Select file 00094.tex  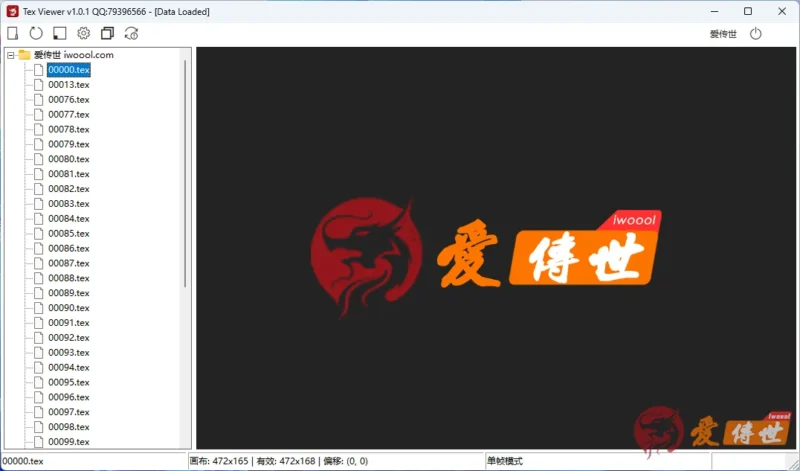(69, 367)
